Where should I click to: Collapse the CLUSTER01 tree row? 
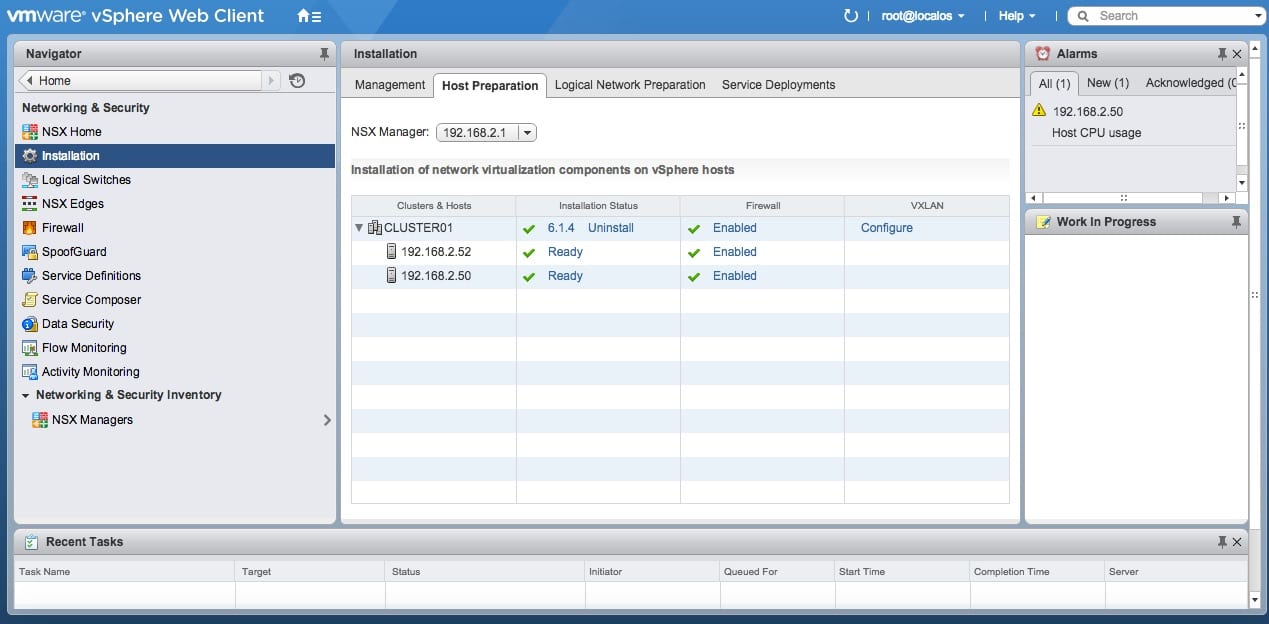click(359, 228)
